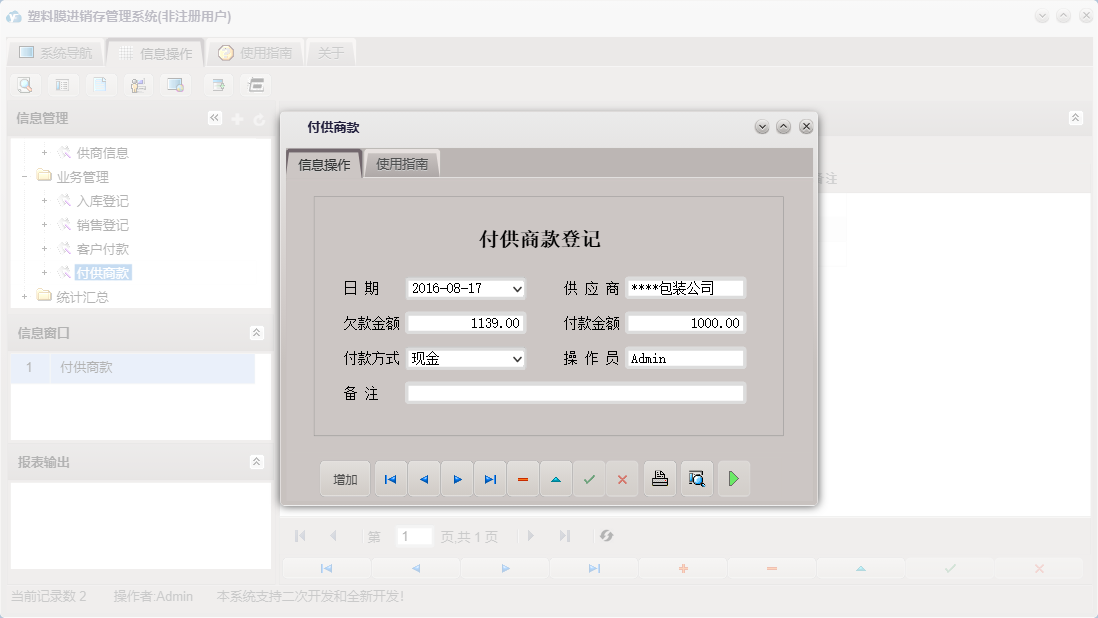The width and height of the screenshot is (1098, 618).
Task: Expand the 统计汇总 folder in the tree
Action: [x=23, y=296]
